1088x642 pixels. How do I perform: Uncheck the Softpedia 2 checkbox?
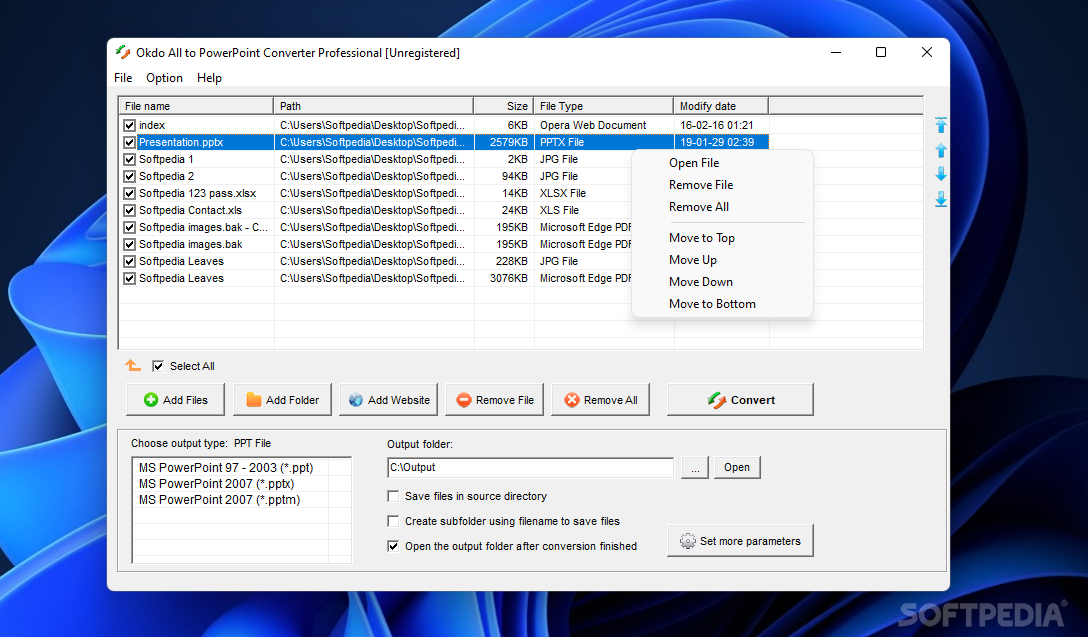pyautogui.click(x=129, y=176)
